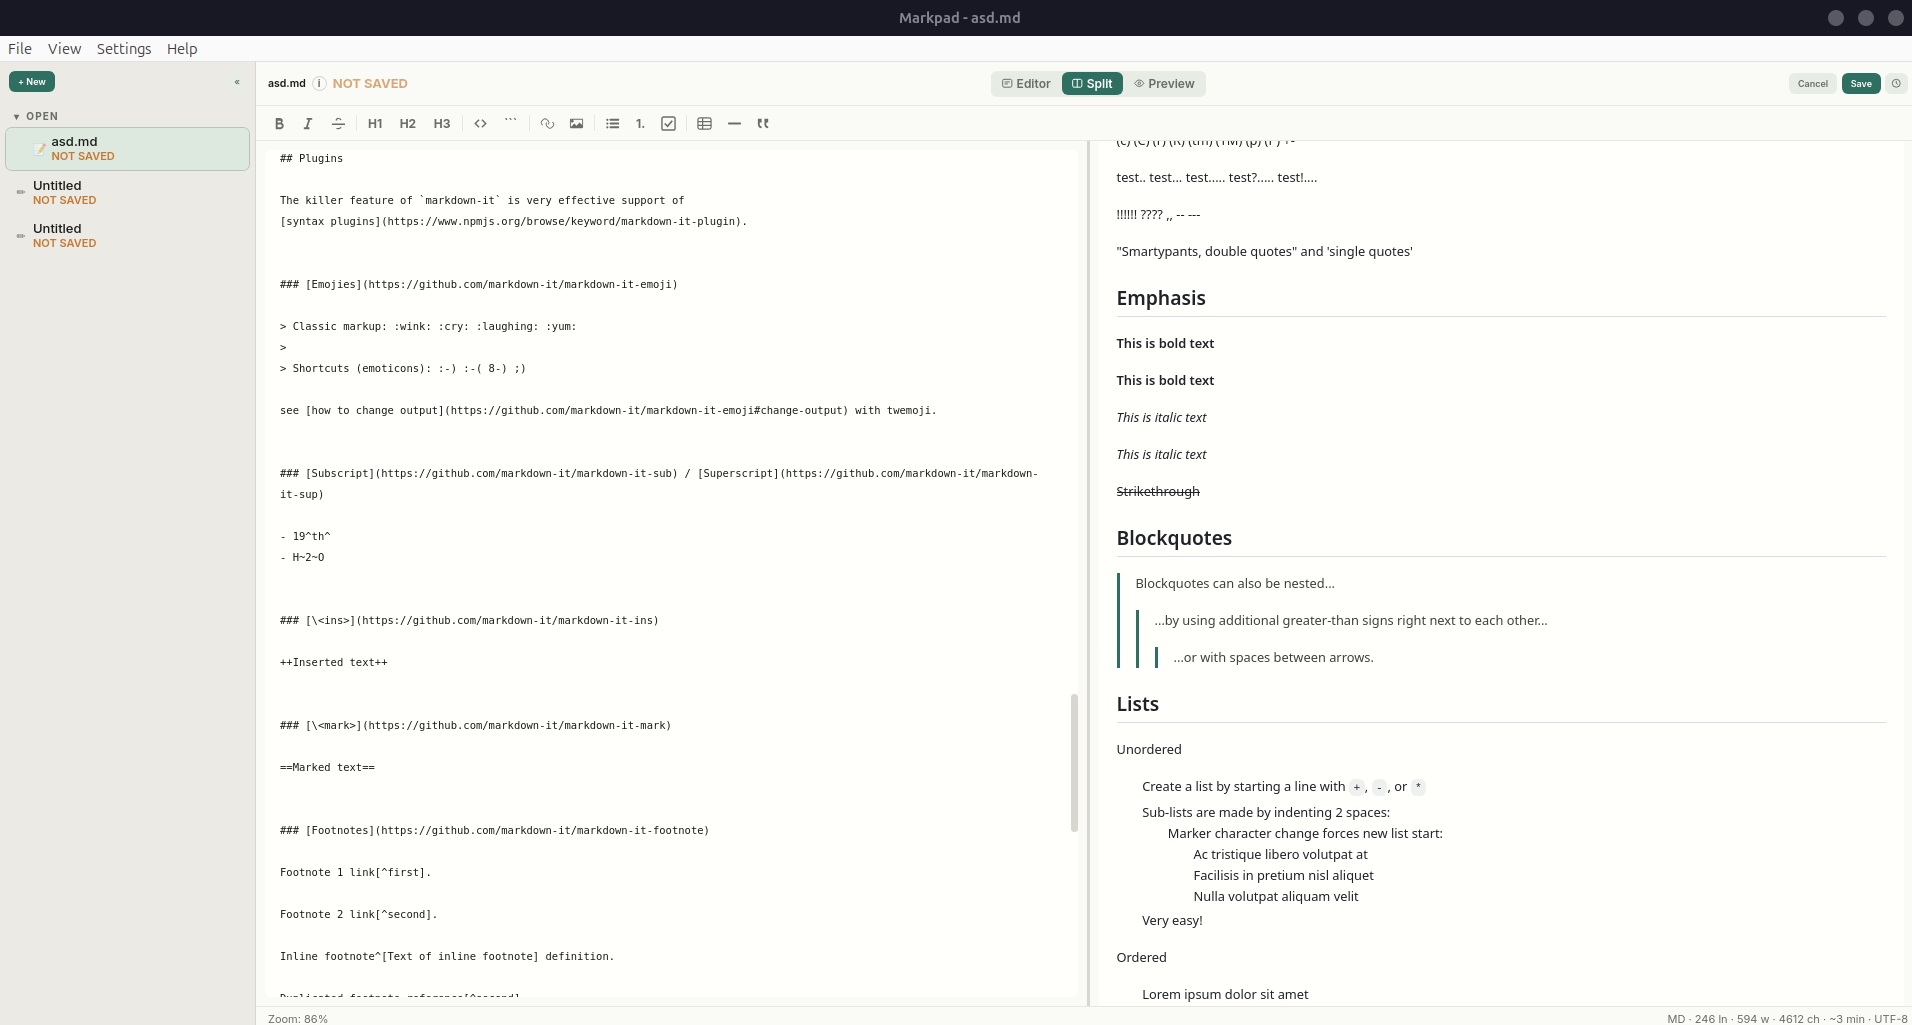Click the editor vertical scrollbar thumb
Image resolution: width=1912 pixels, height=1025 pixels.
[x=1074, y=763]
